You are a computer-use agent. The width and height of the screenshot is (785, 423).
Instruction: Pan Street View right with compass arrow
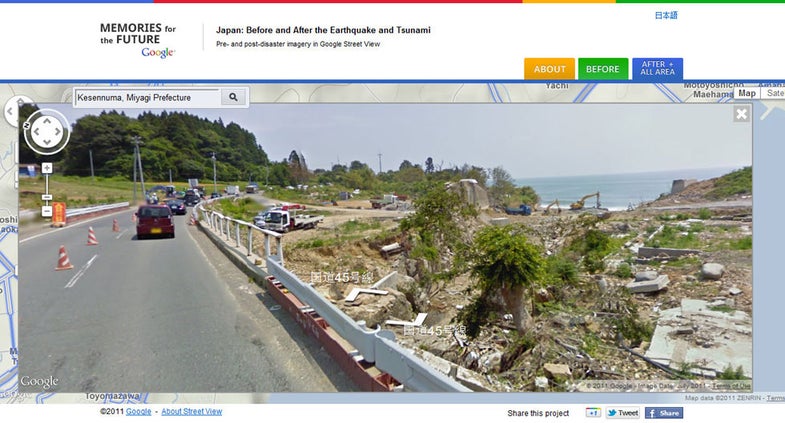point(58,132)
